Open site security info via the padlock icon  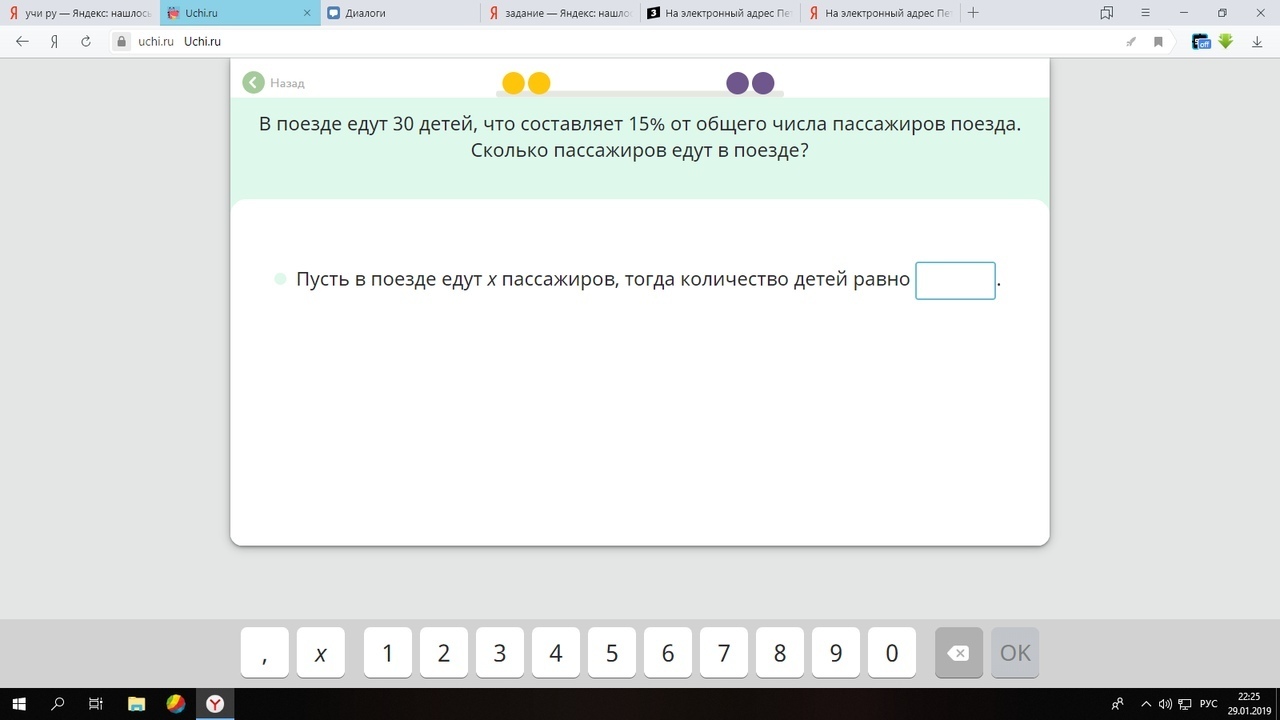pos(121,41)
